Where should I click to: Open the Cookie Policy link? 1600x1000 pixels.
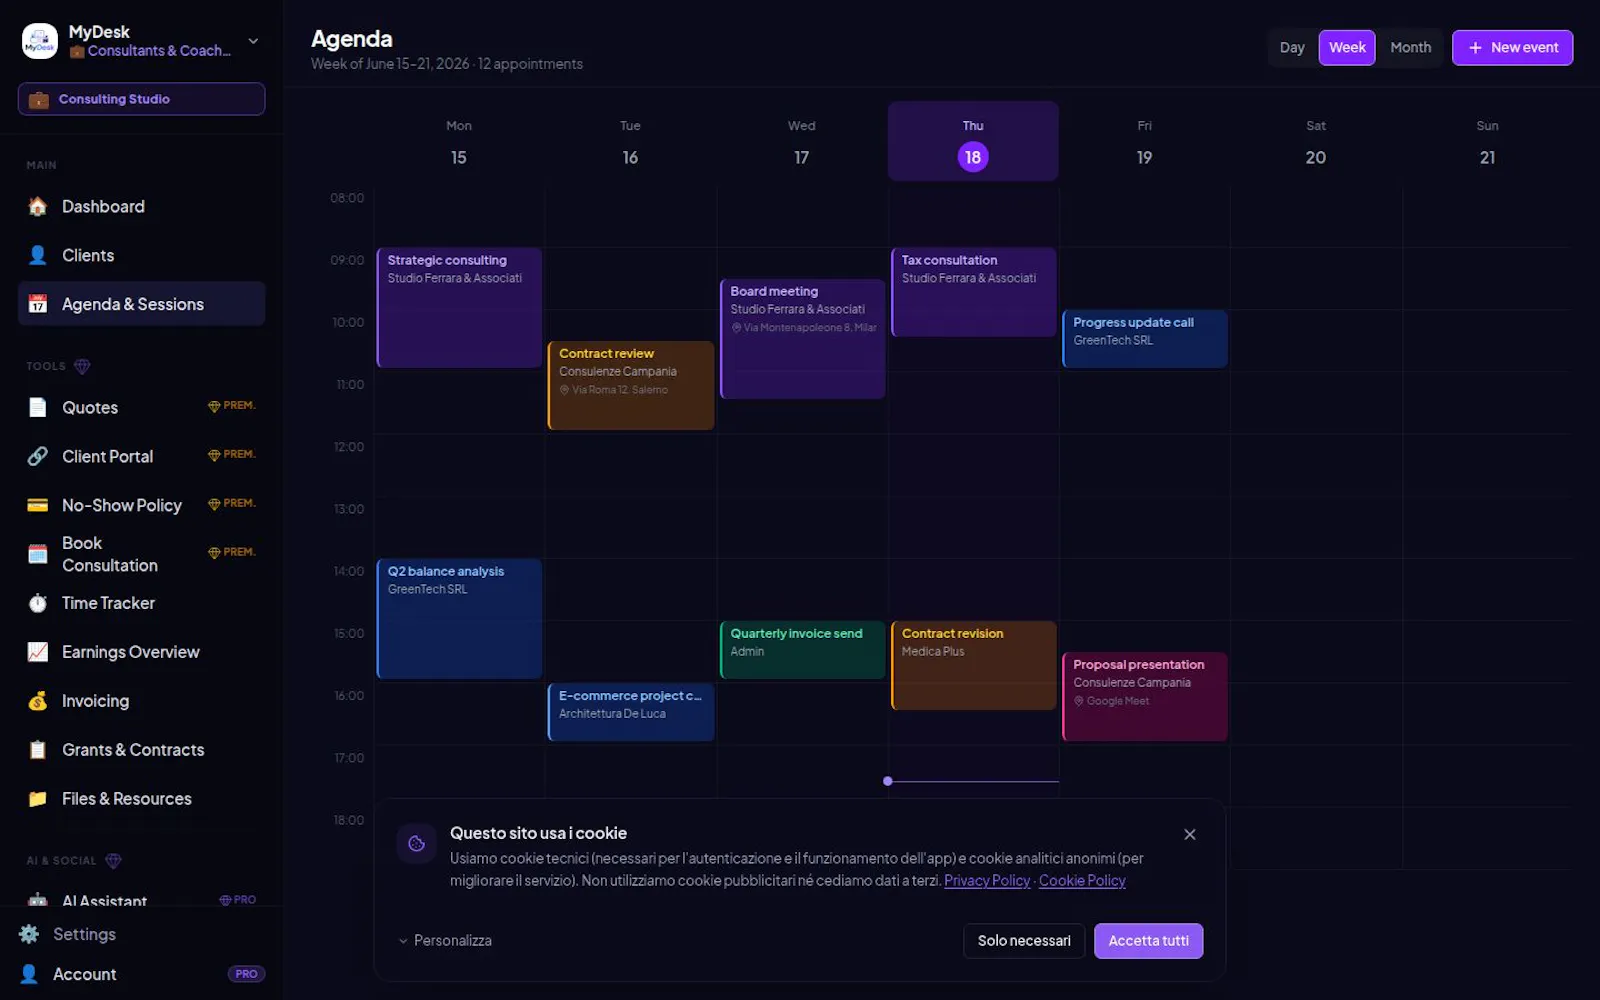coord(1082,881)
